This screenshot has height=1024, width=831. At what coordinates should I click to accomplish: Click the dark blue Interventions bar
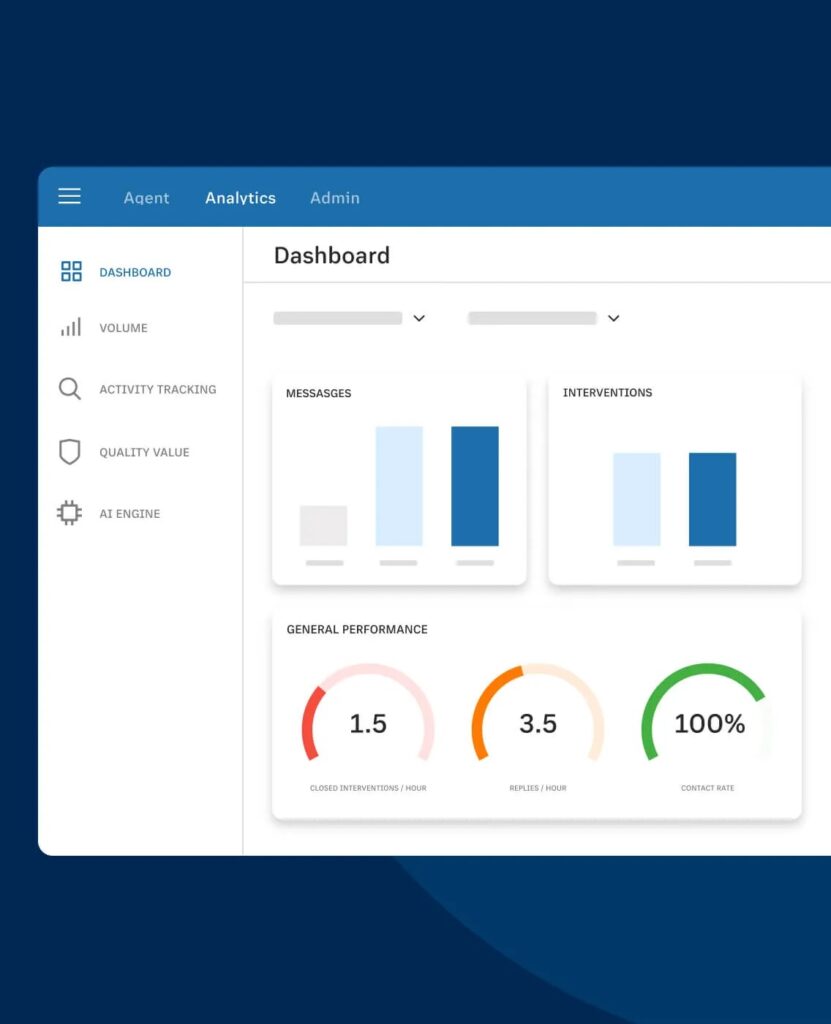point(712,499)
